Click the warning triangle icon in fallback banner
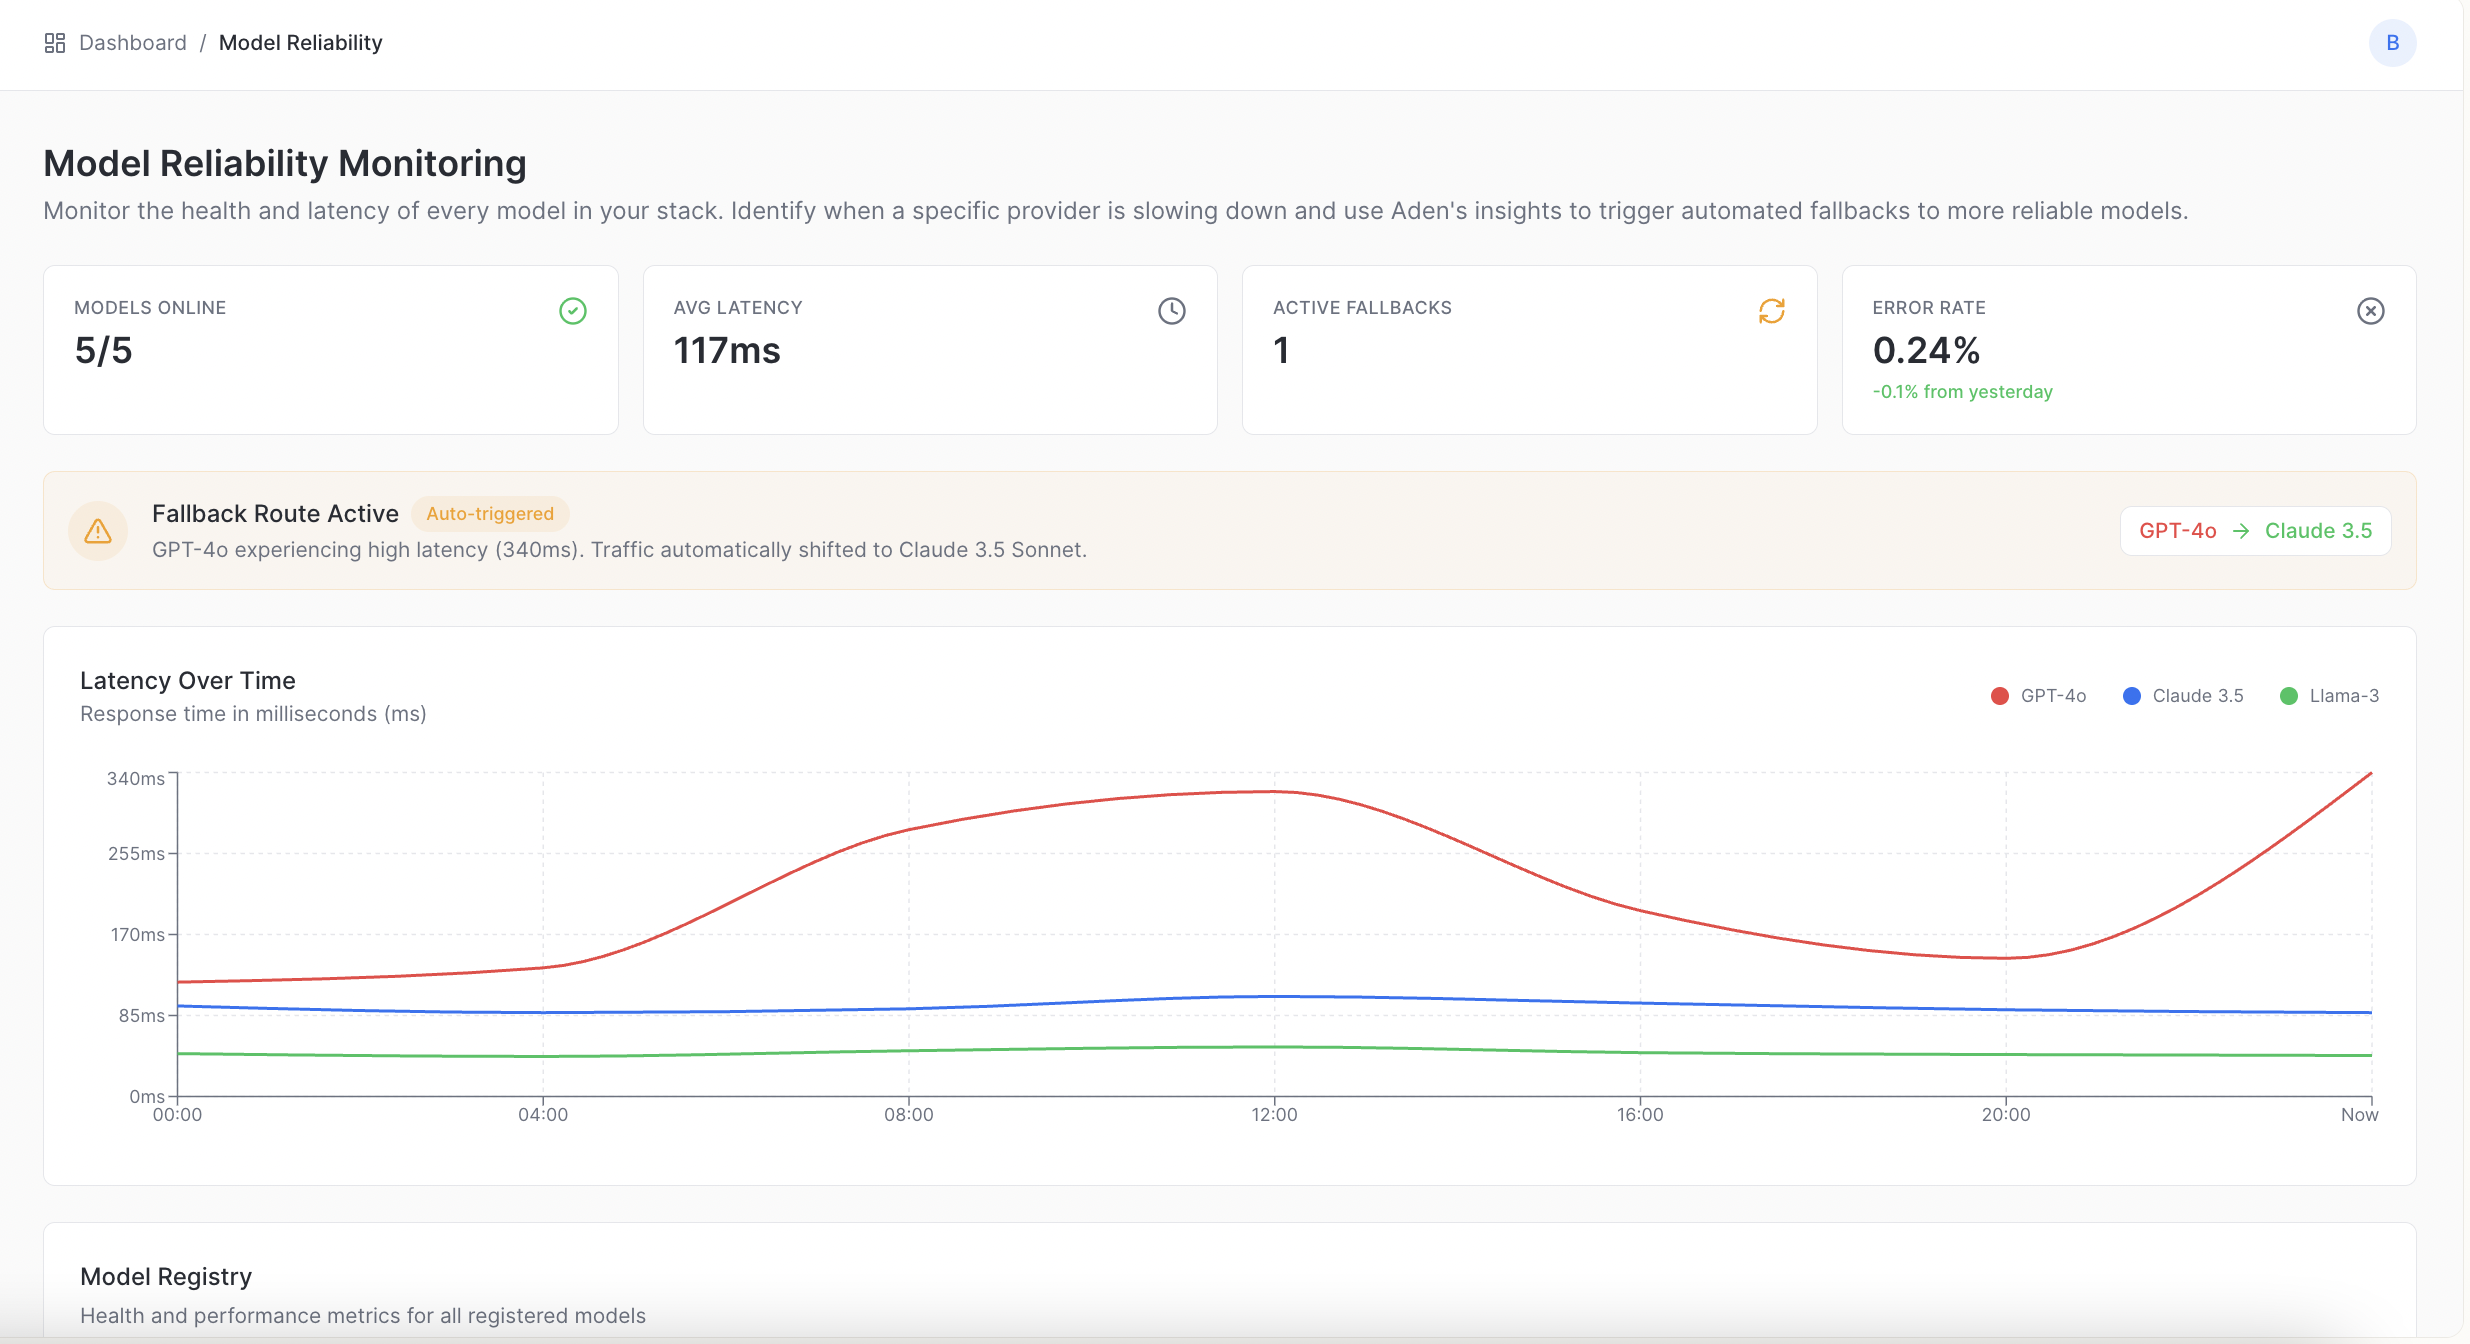 pyautogui.click(x=98, y=531)
